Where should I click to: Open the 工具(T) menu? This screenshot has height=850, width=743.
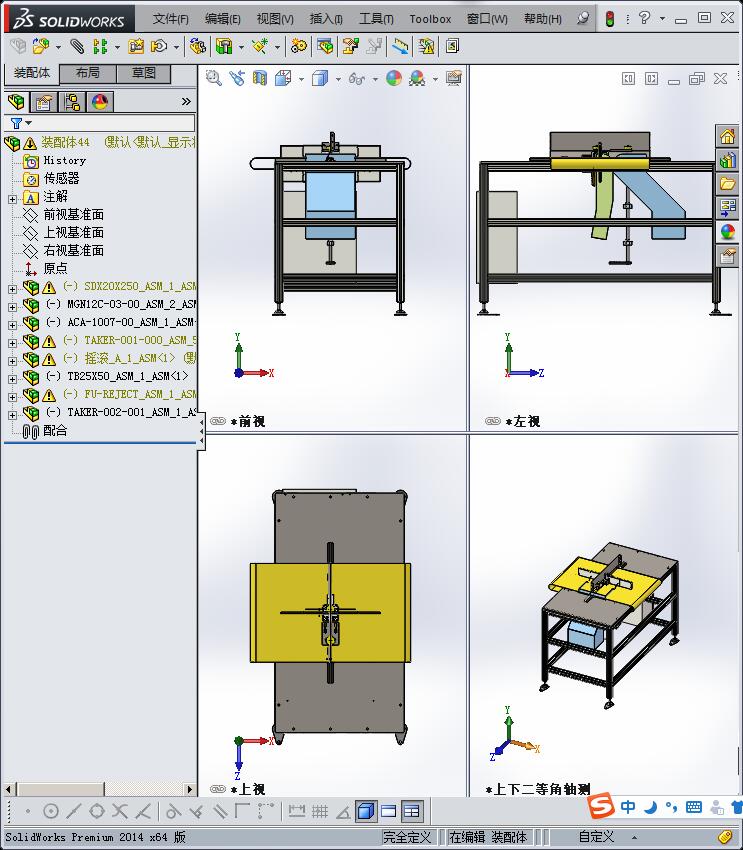click(x=376, y=19)
